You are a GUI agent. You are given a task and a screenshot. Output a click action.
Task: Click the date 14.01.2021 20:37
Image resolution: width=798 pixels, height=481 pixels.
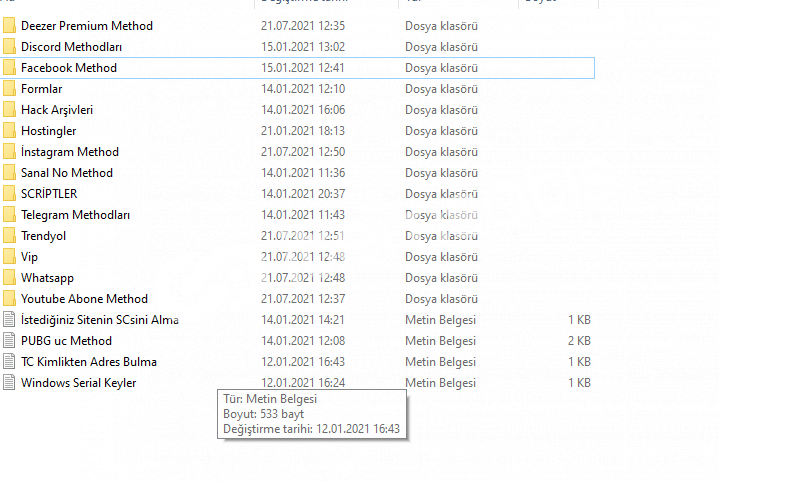(x=303, y=193)
